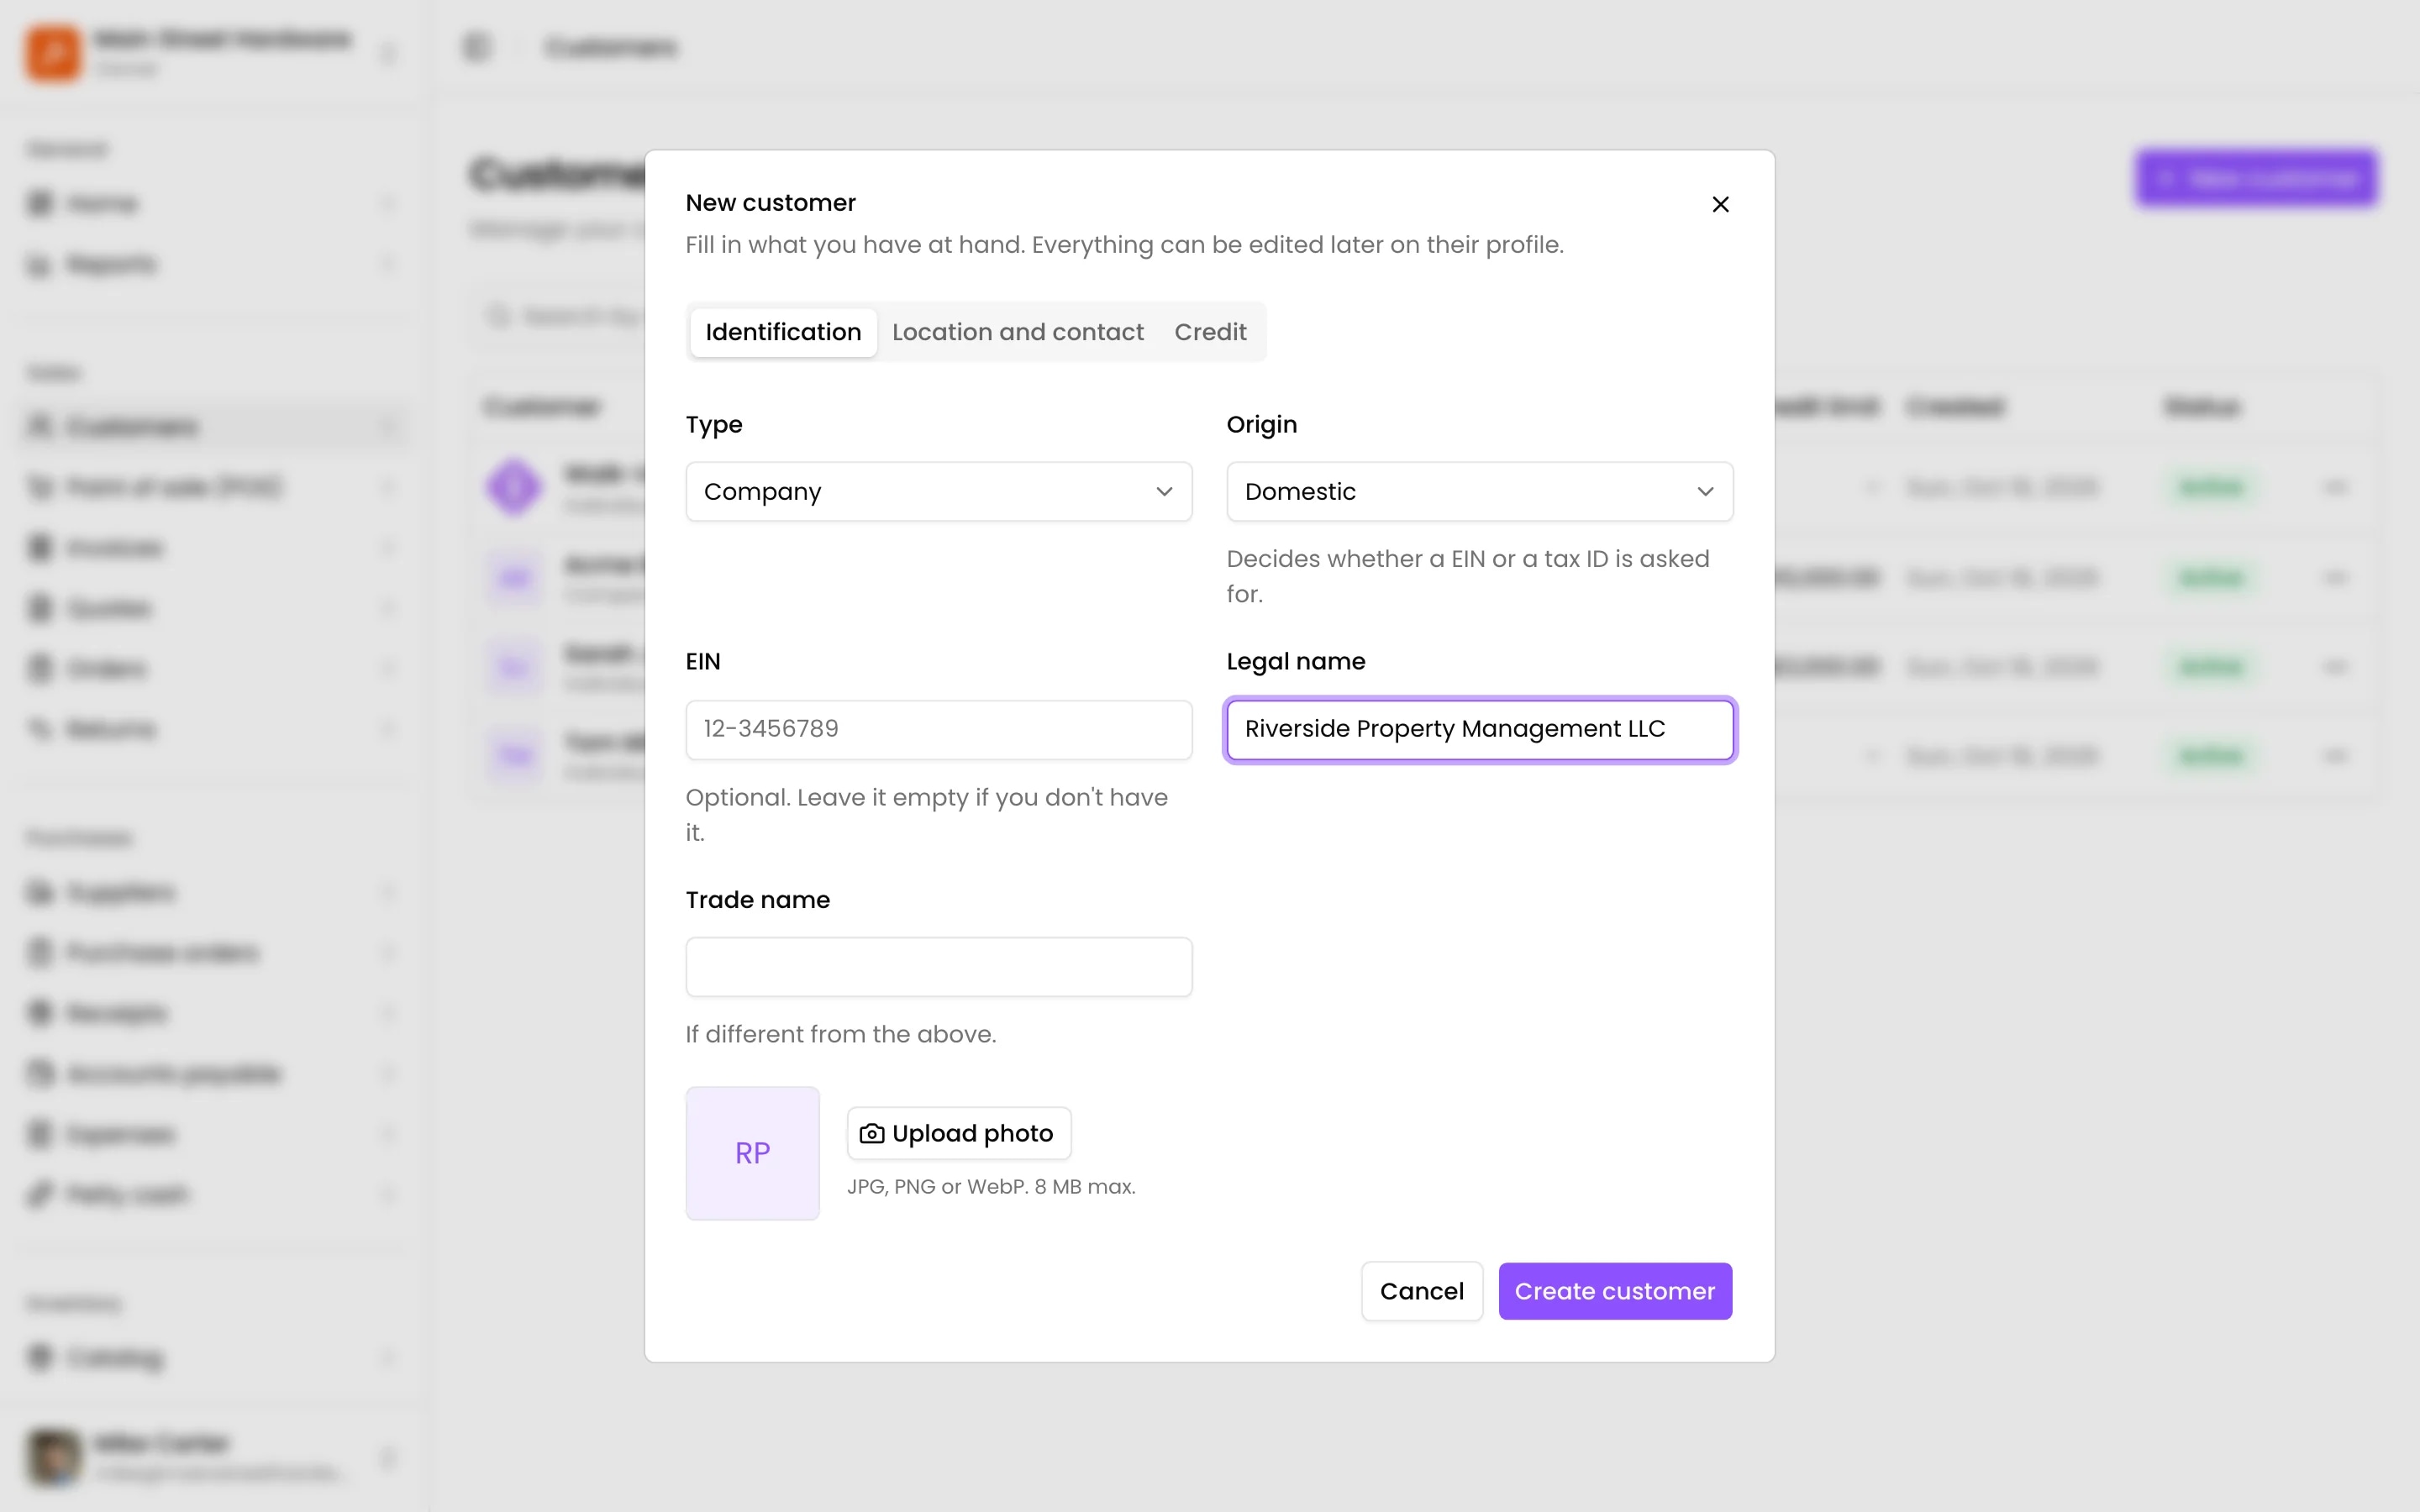This screenshot has width=2420, height=1512.
Task: Click the RP avatar placeholder
Action: coord(752,1153)
